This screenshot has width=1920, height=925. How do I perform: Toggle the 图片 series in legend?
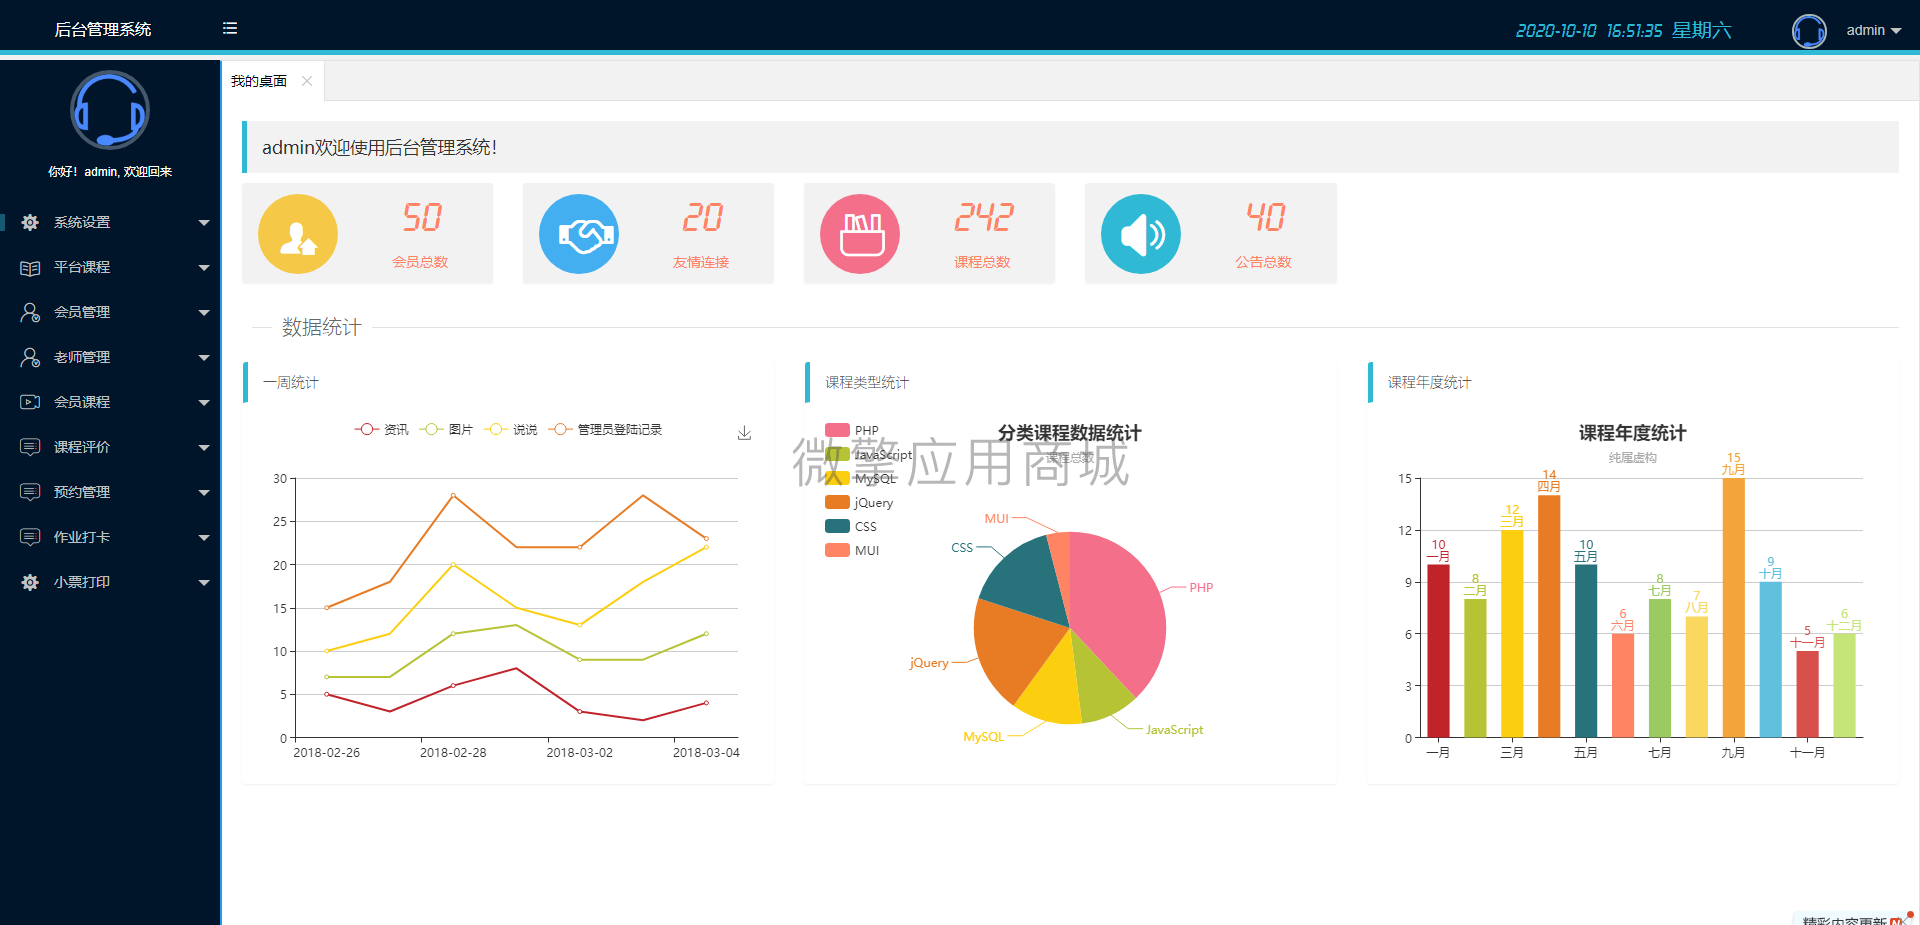[x=446, y=429]
